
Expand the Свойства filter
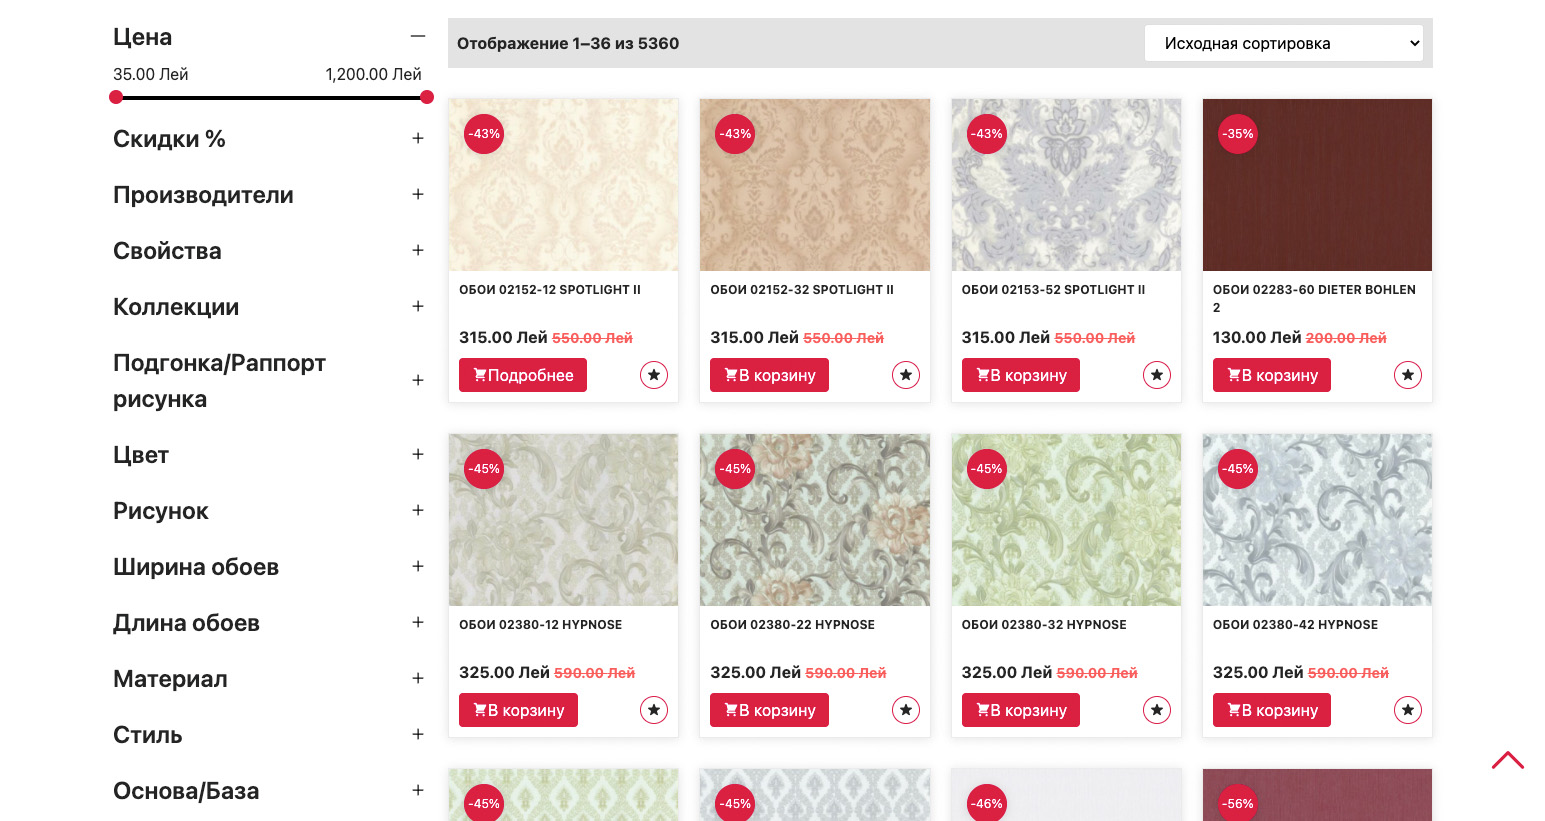pos(418,251)
